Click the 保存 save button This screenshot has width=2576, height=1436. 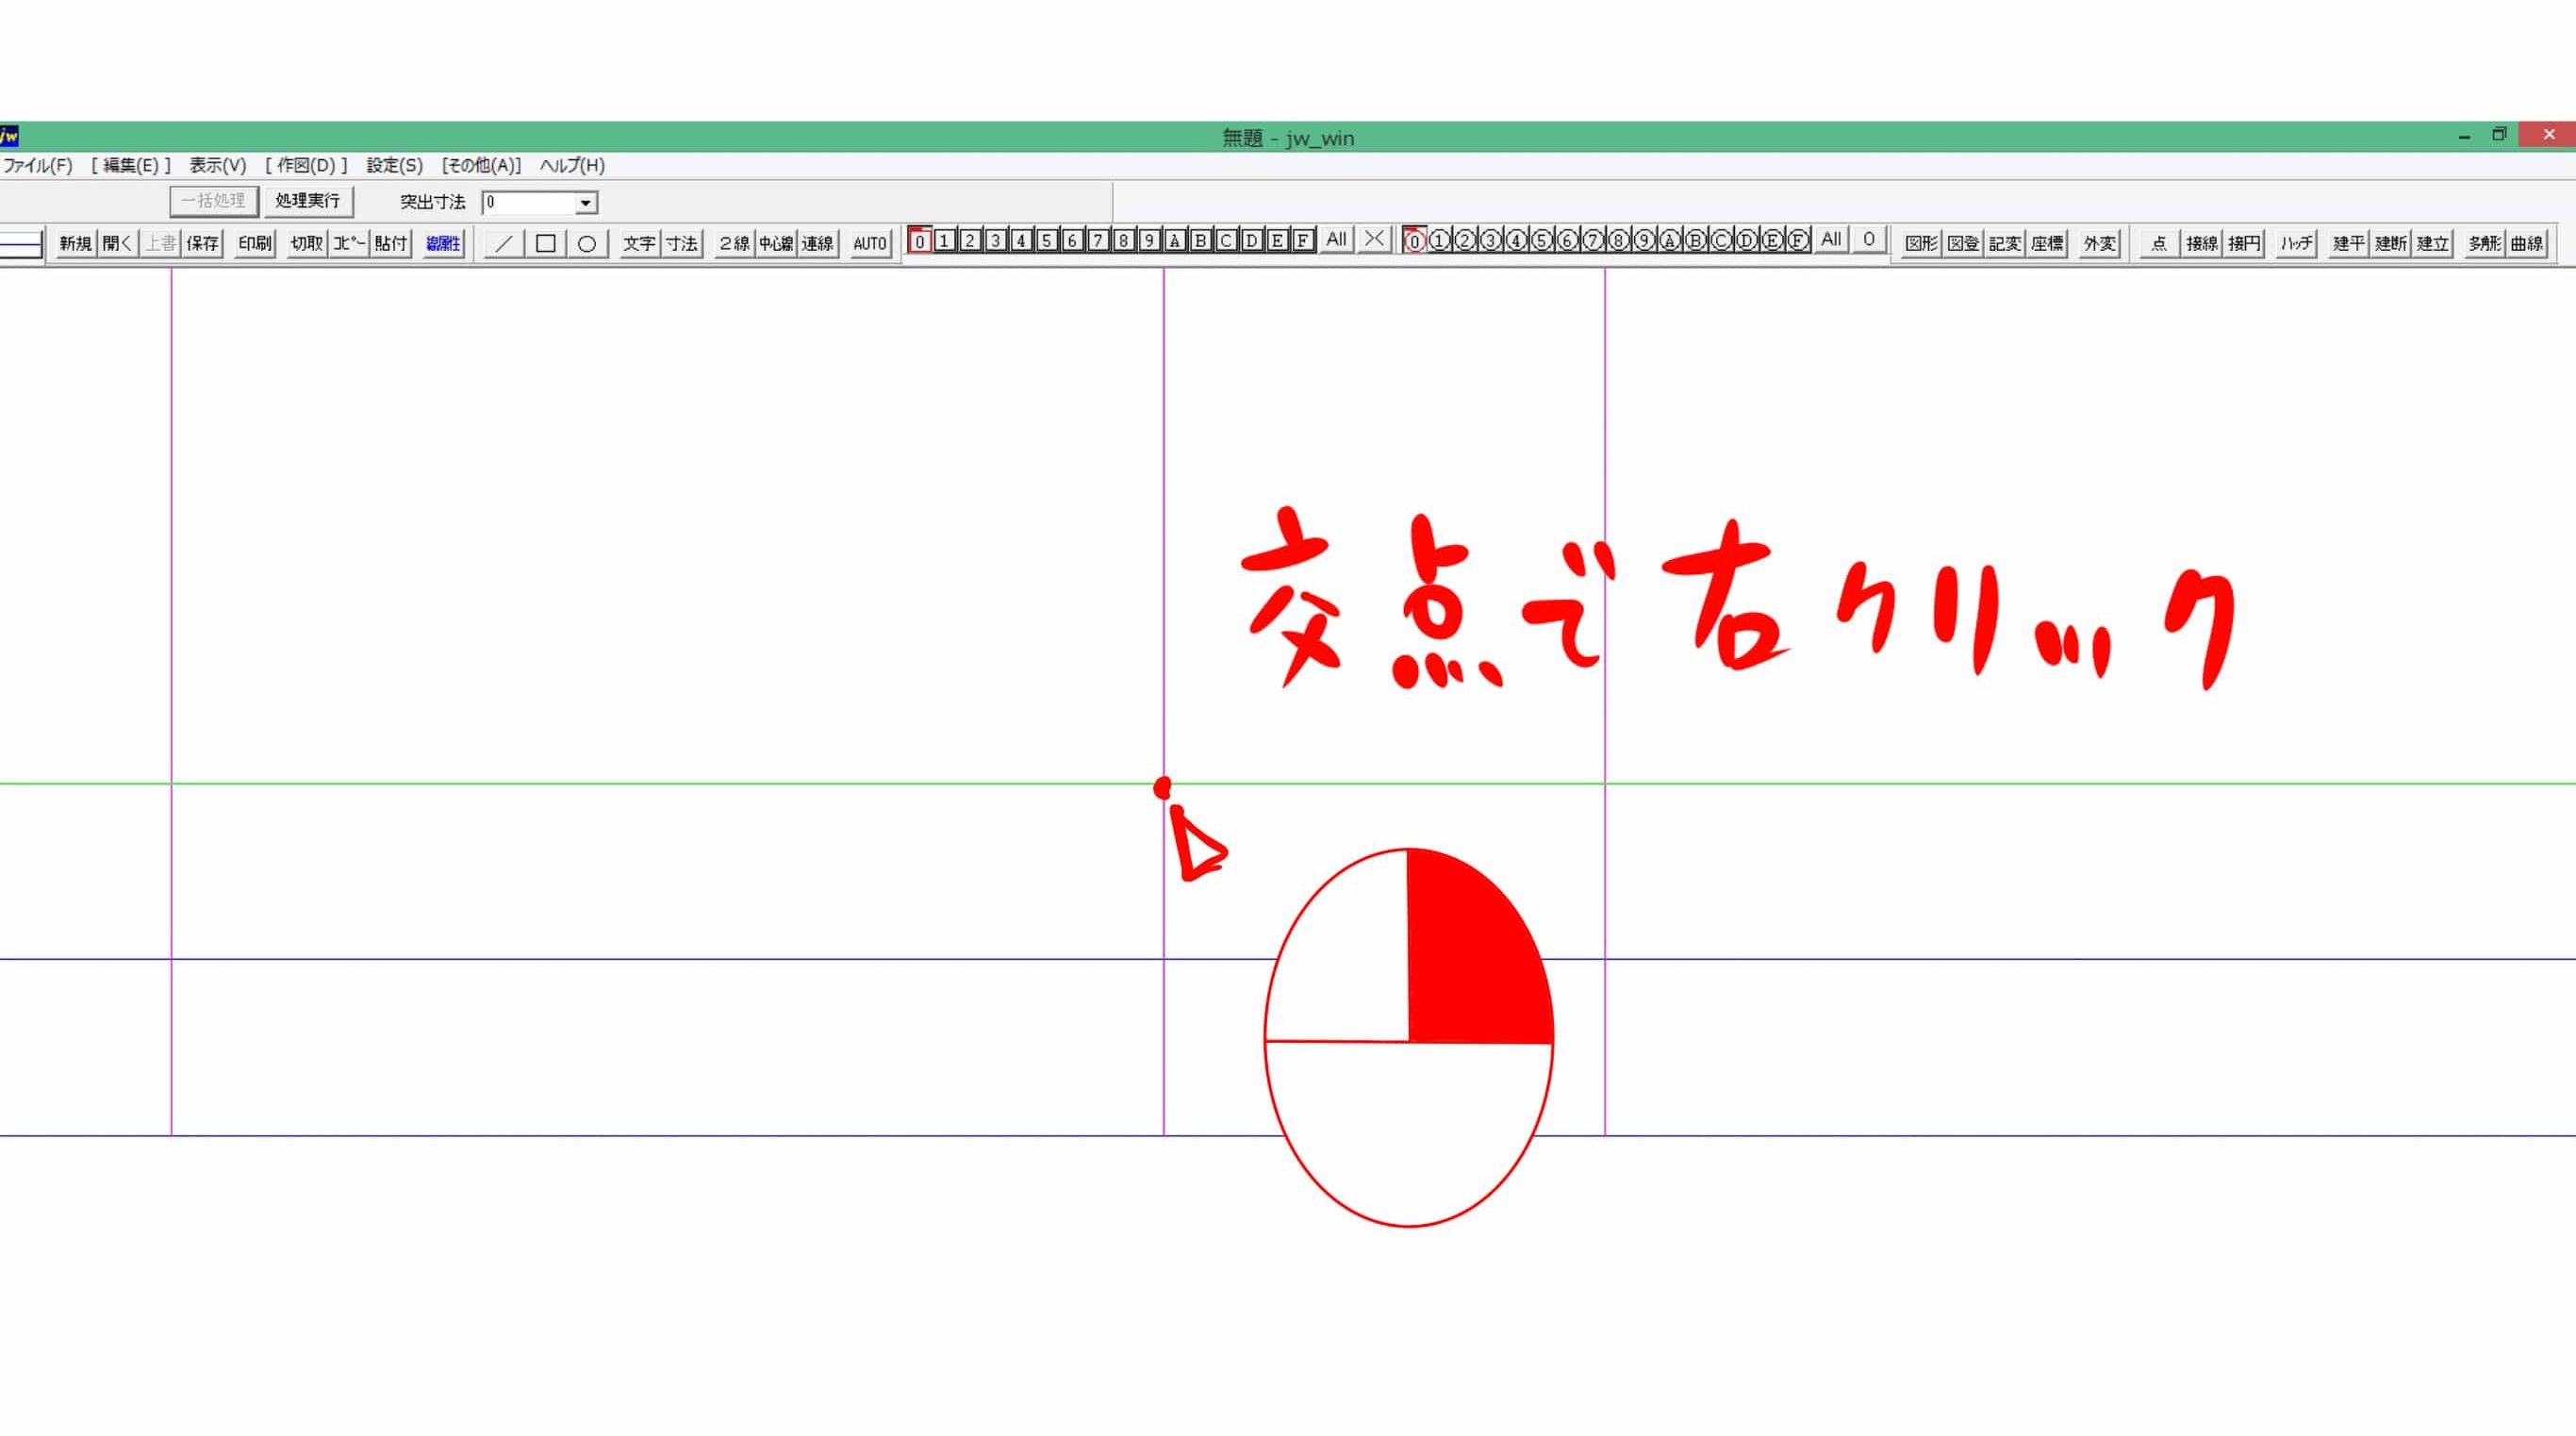click(202, 243)
